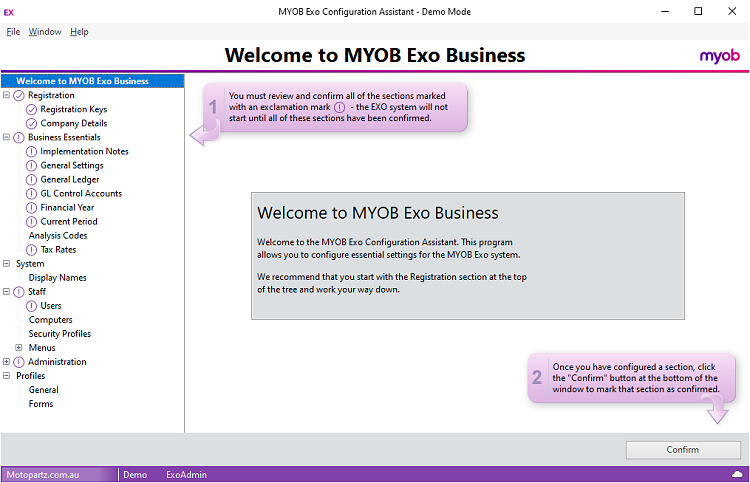Click the checkmark icon next to Registration Keys
This screenshot has height=483, width=750.
click(x=31, y=110)
